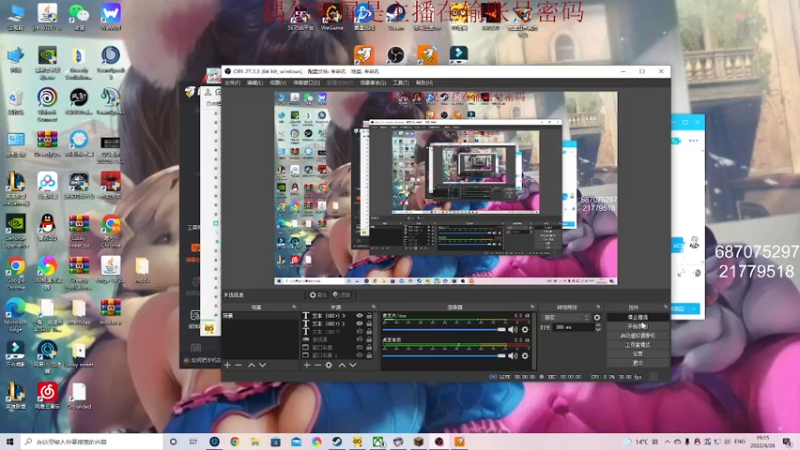Viewport: 800px width, 450px height.
Task: Open the WeChat desktop icon
Action: pyautogui.click(x=79, y=17)
